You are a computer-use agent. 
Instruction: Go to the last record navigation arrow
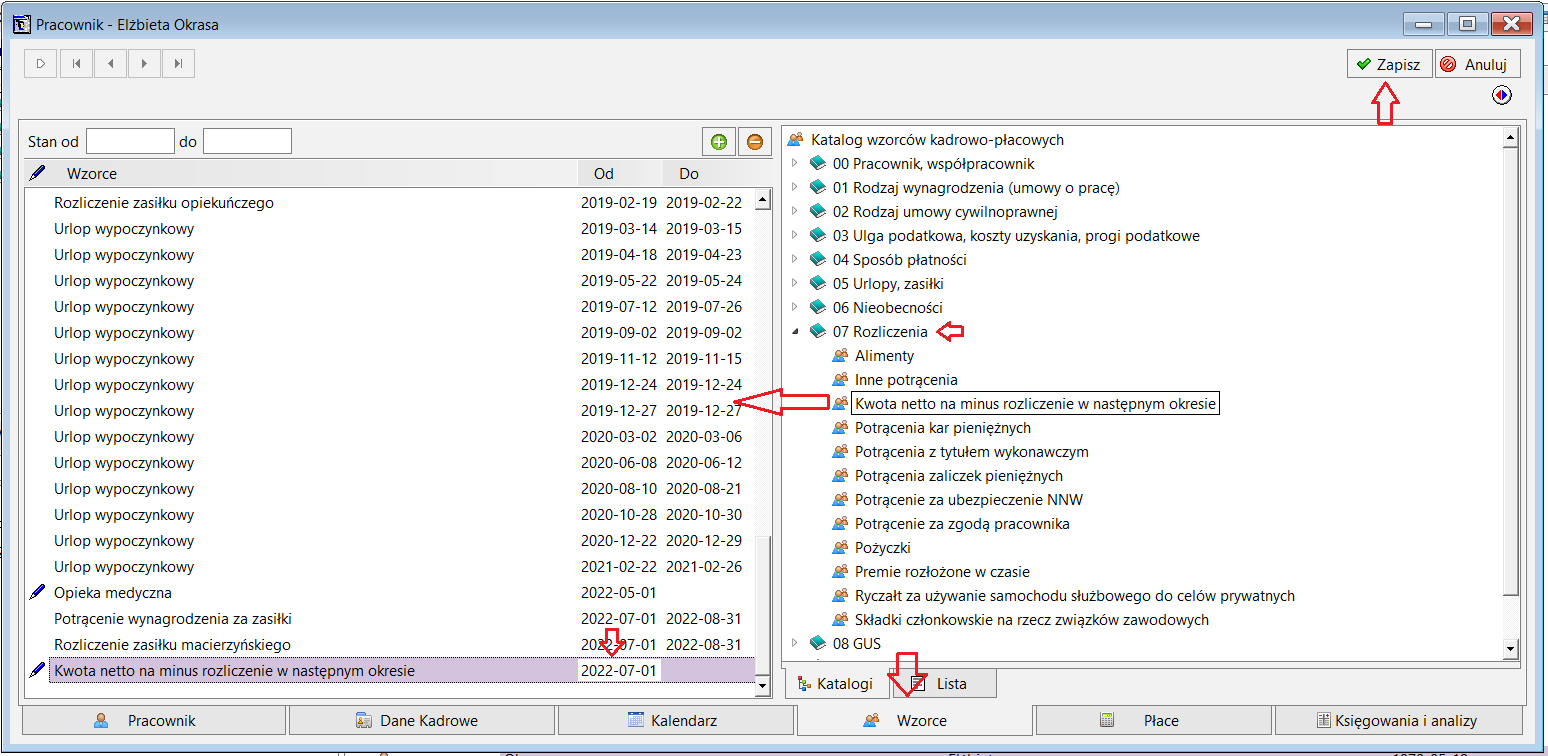(x=178, y=64)
